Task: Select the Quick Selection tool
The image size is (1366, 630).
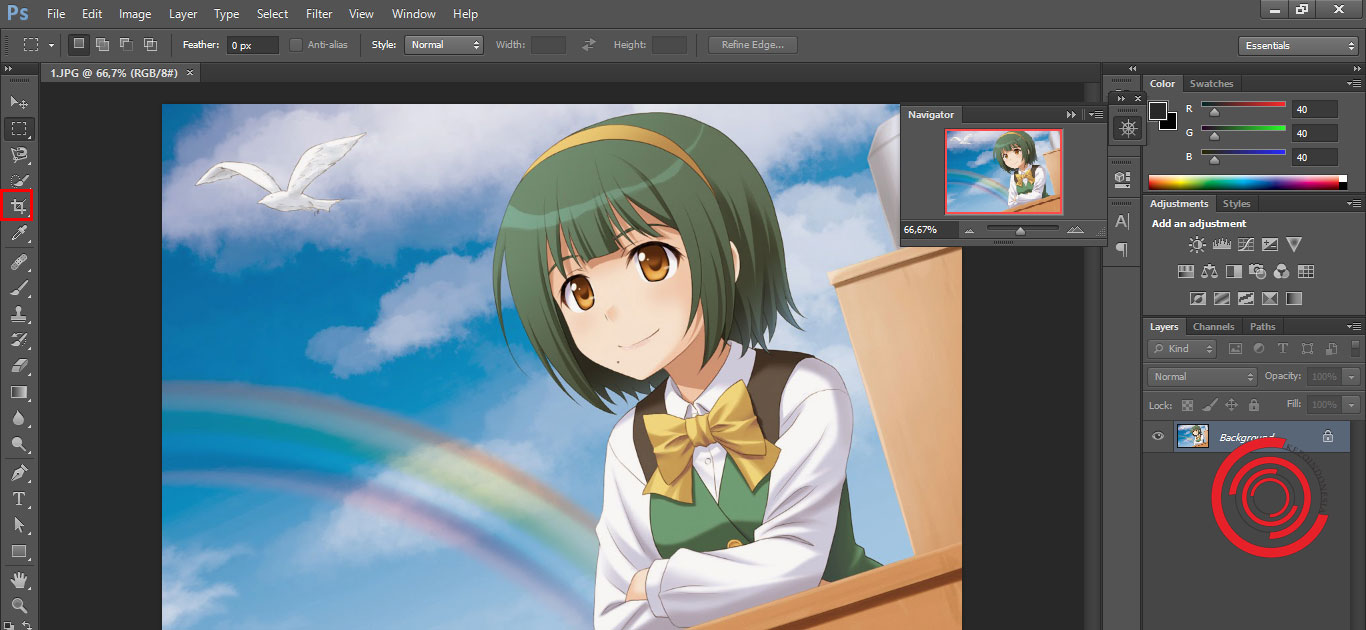Action: pos(18,181)
